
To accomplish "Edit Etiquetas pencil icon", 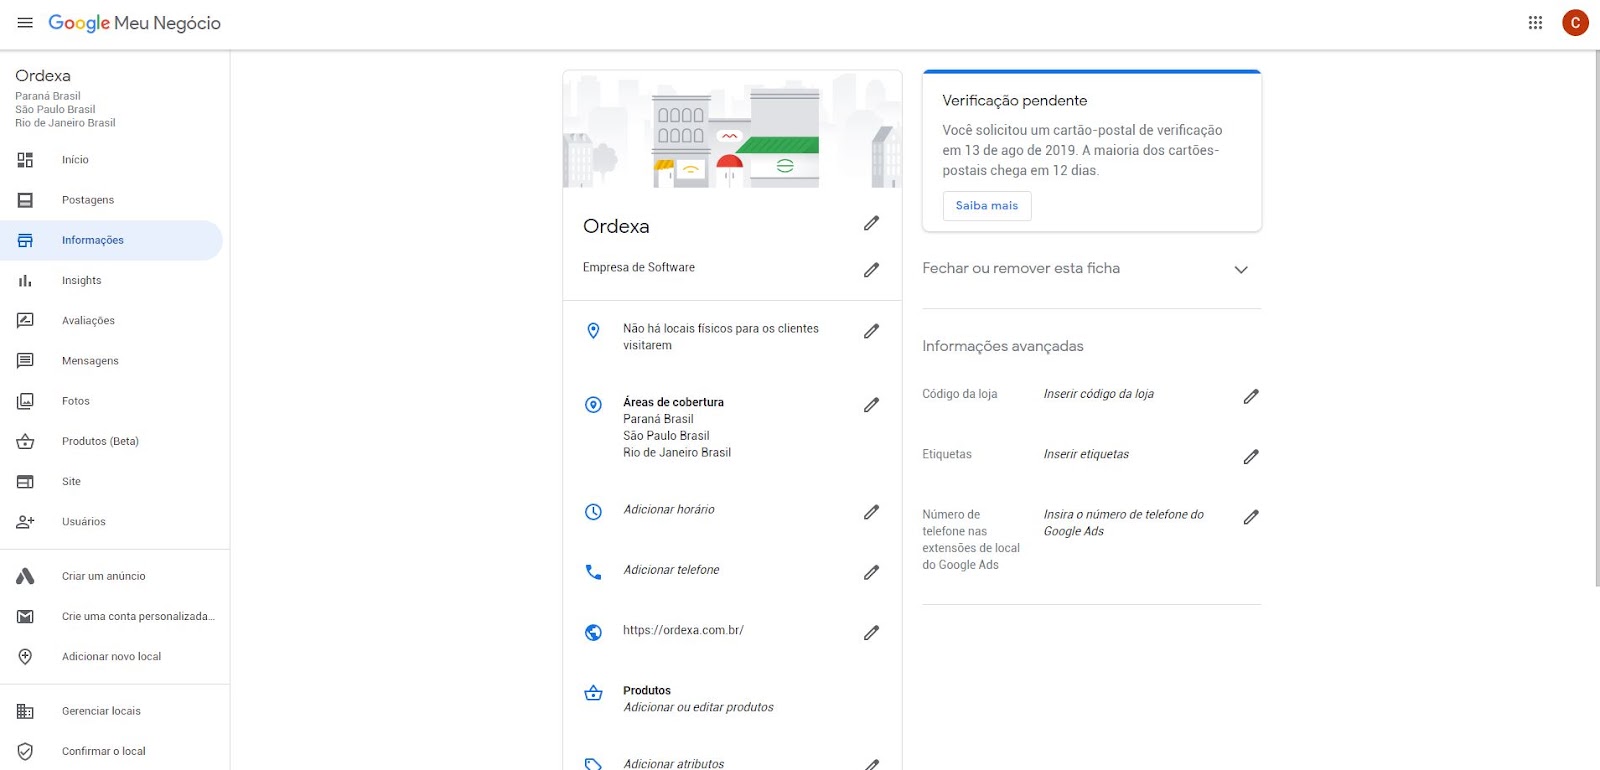I will pos(1251,457).
